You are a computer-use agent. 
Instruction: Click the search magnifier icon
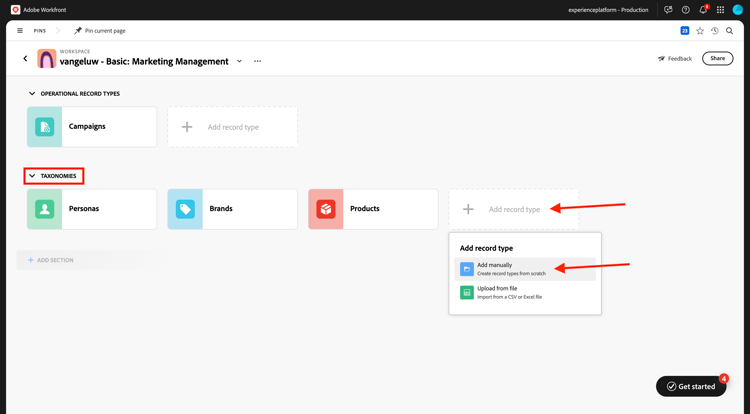[x=729, y=31]
